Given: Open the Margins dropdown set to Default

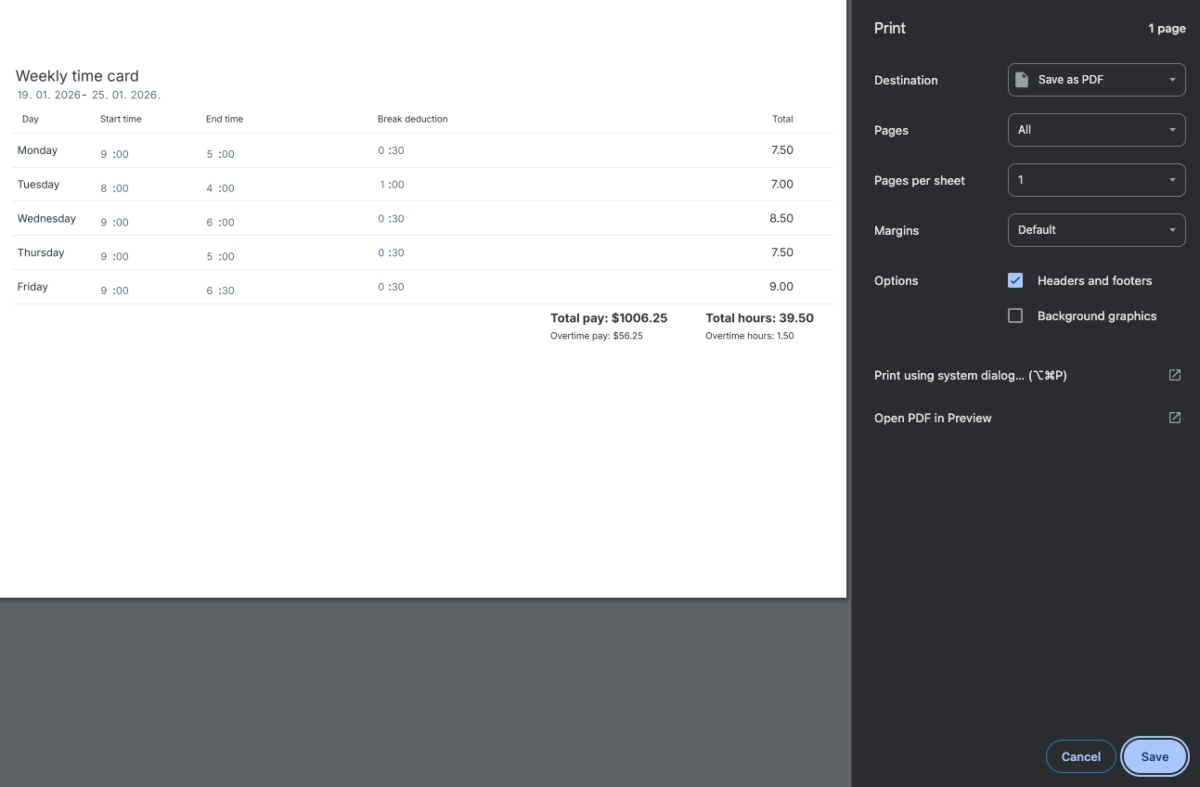Looking at the screenshot, I should click(x=1096, y=230).
